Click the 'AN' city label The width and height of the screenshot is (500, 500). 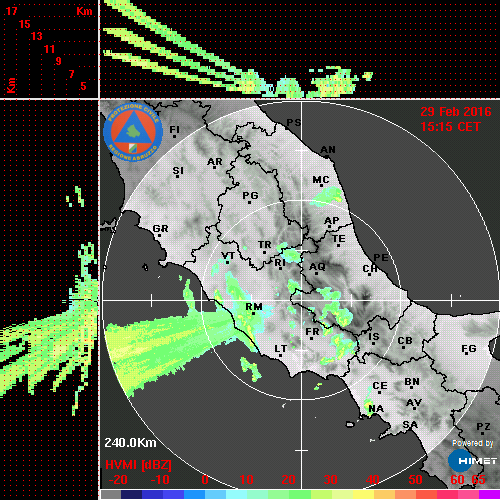(x=328, y=150)
